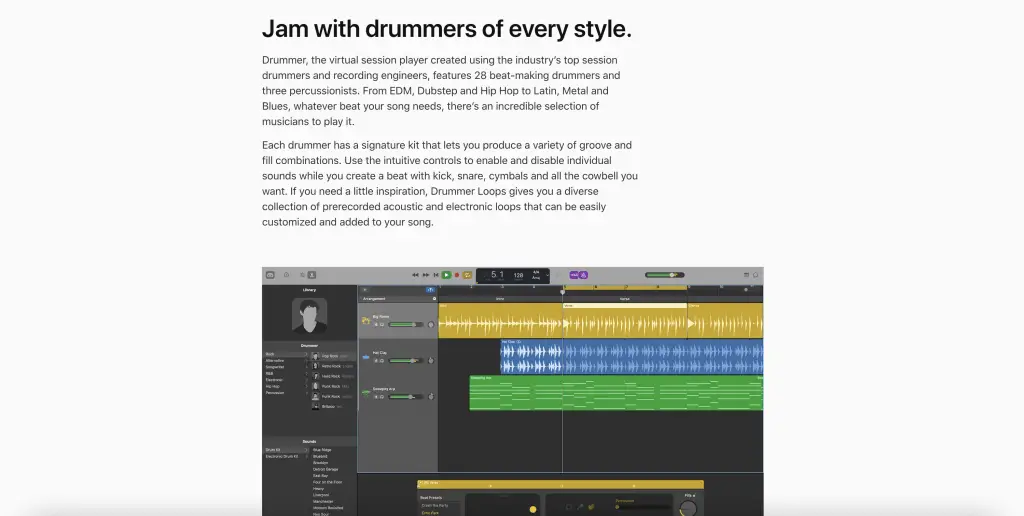This screenshot has height=516, width=1024.
Task: Toggle the purple Metronome button
Action: pos(584,275)
